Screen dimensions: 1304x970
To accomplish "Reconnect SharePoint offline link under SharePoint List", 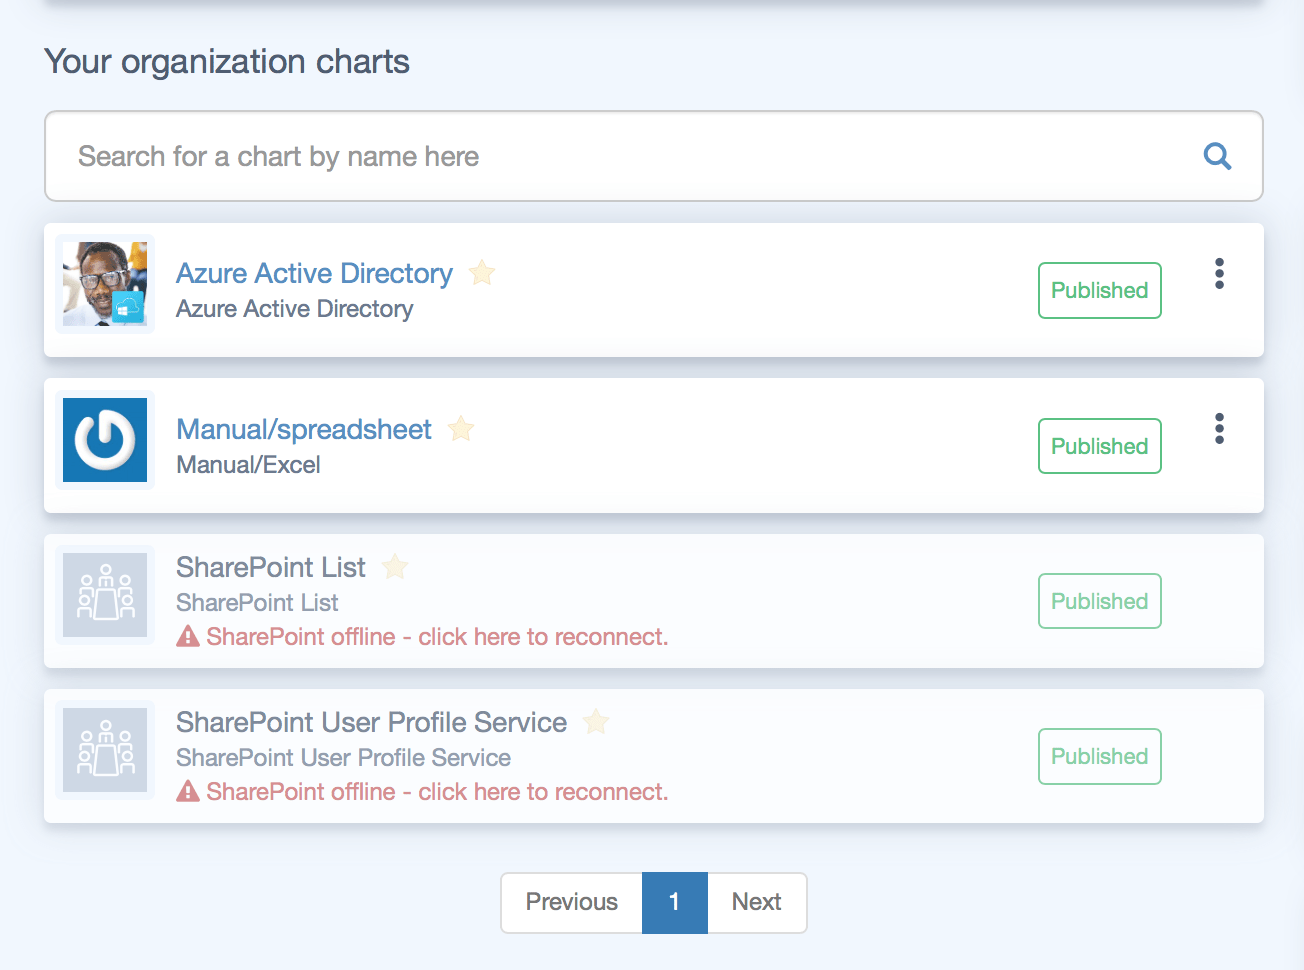I will (x=436, y=637).
